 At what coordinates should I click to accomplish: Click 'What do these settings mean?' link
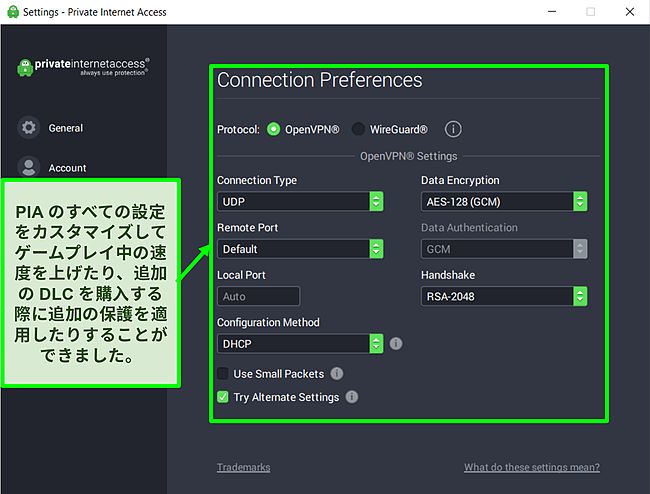[x=531, y=467]
